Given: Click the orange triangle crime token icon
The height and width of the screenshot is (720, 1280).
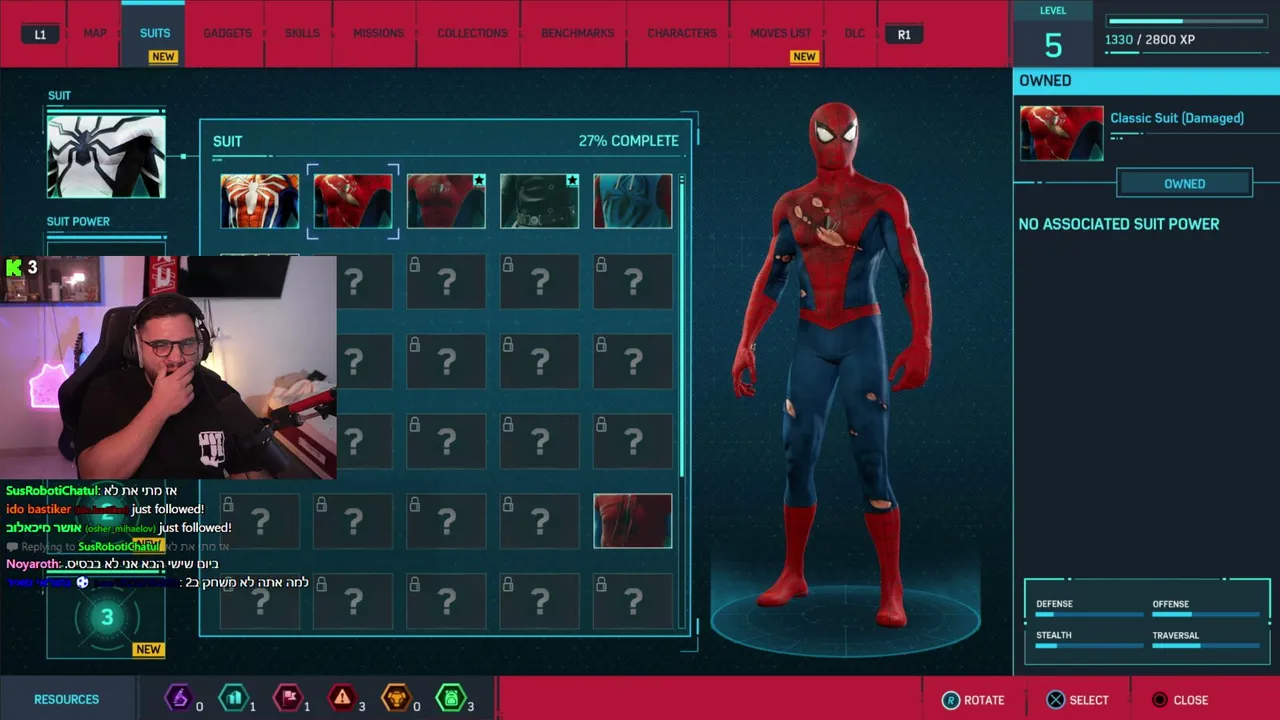Looking at the screenshot, I should [343, 697].
